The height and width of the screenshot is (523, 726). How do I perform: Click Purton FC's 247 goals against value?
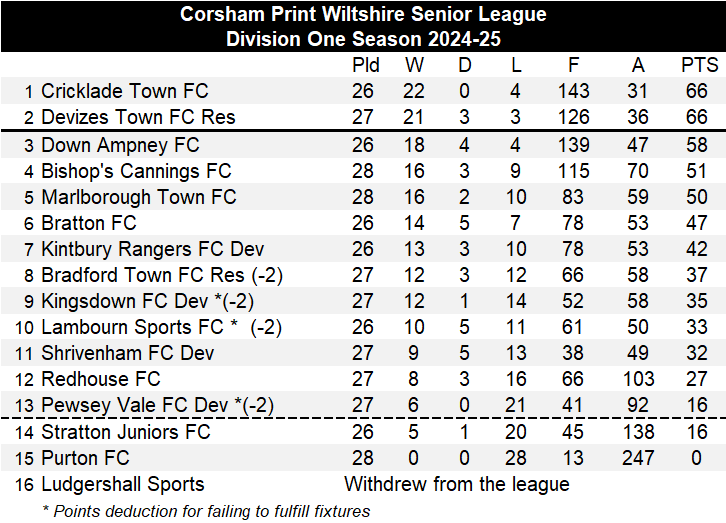(637, 458)
